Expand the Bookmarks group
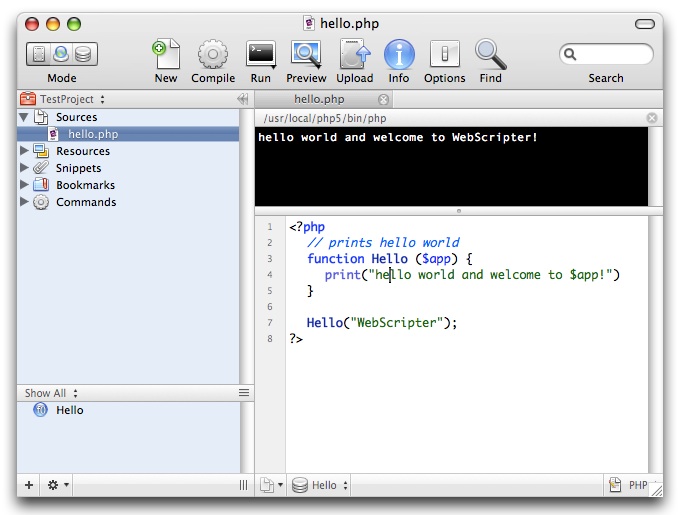The image size is (681, 515). [24, 185]
